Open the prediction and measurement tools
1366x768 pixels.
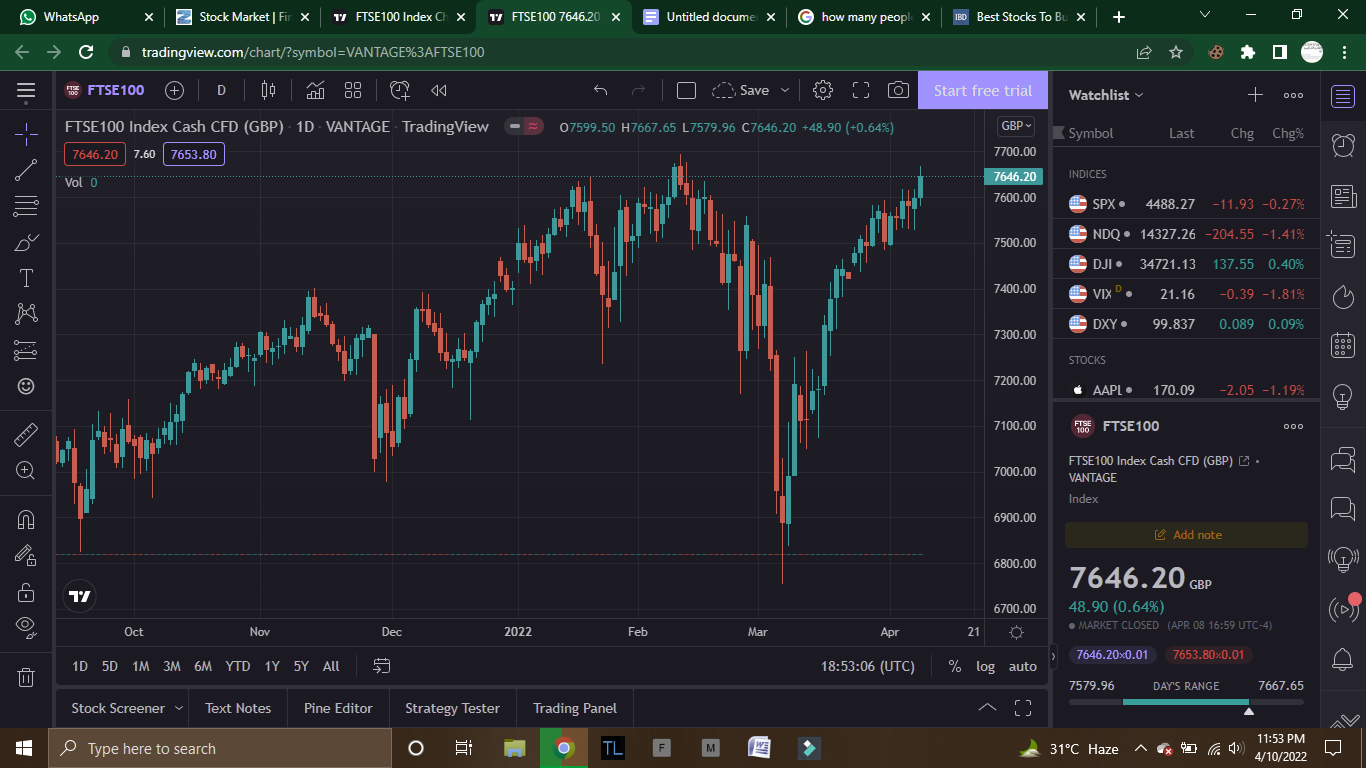coord(26,350)
